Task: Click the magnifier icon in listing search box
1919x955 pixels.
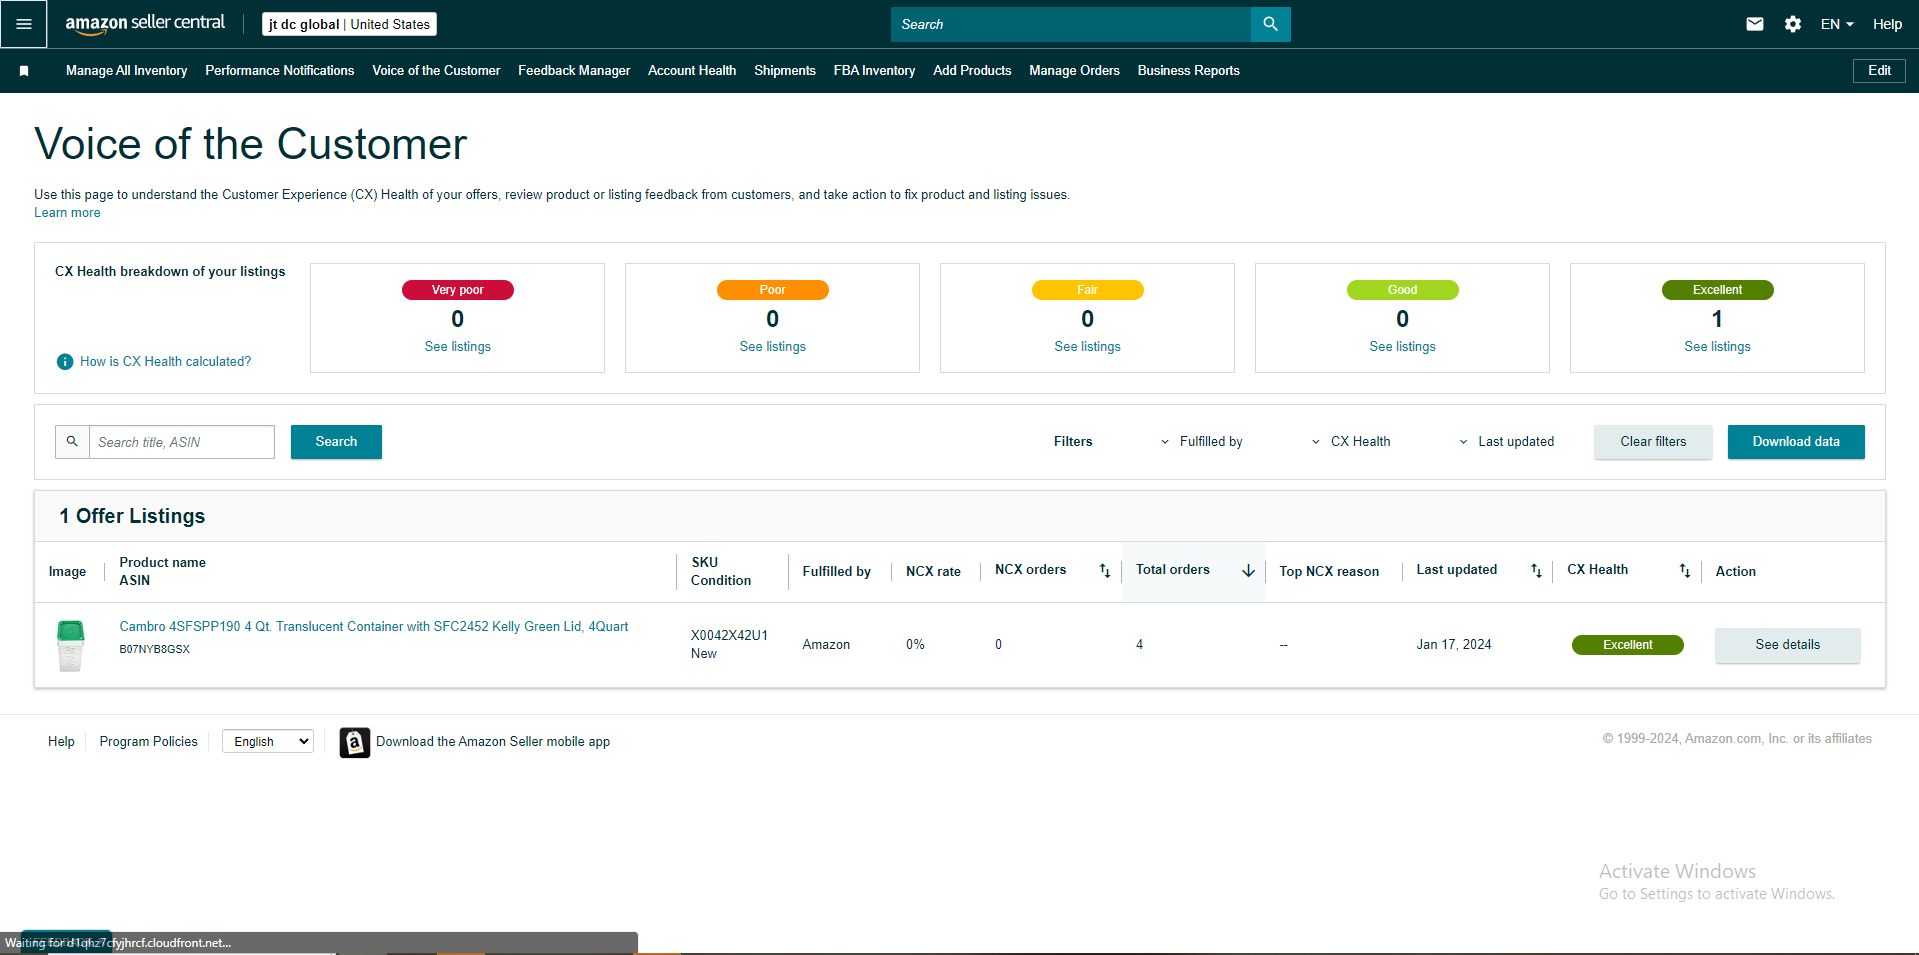Action: (72, 442)
